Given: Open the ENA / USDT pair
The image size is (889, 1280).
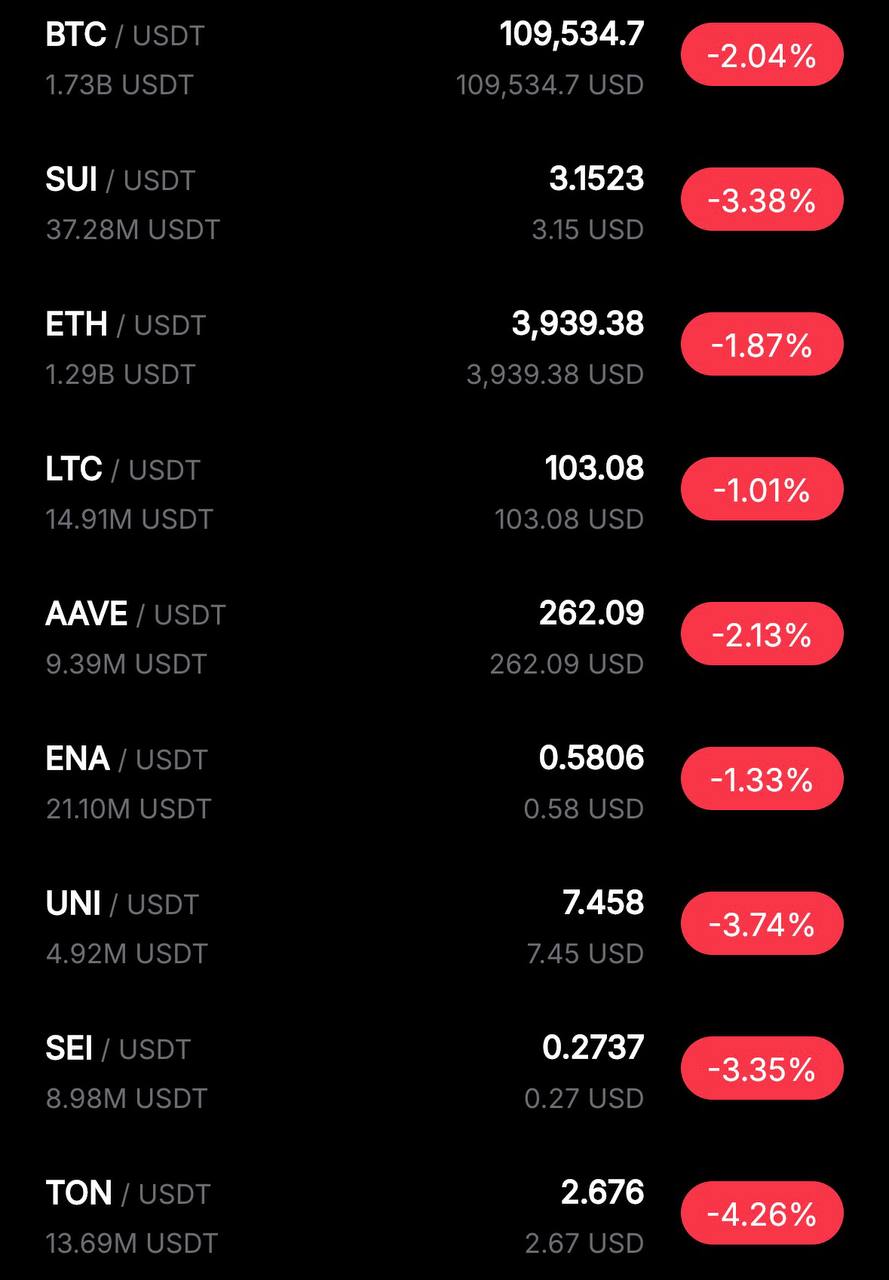Looking at the screenshot, I should coord(126,758).
